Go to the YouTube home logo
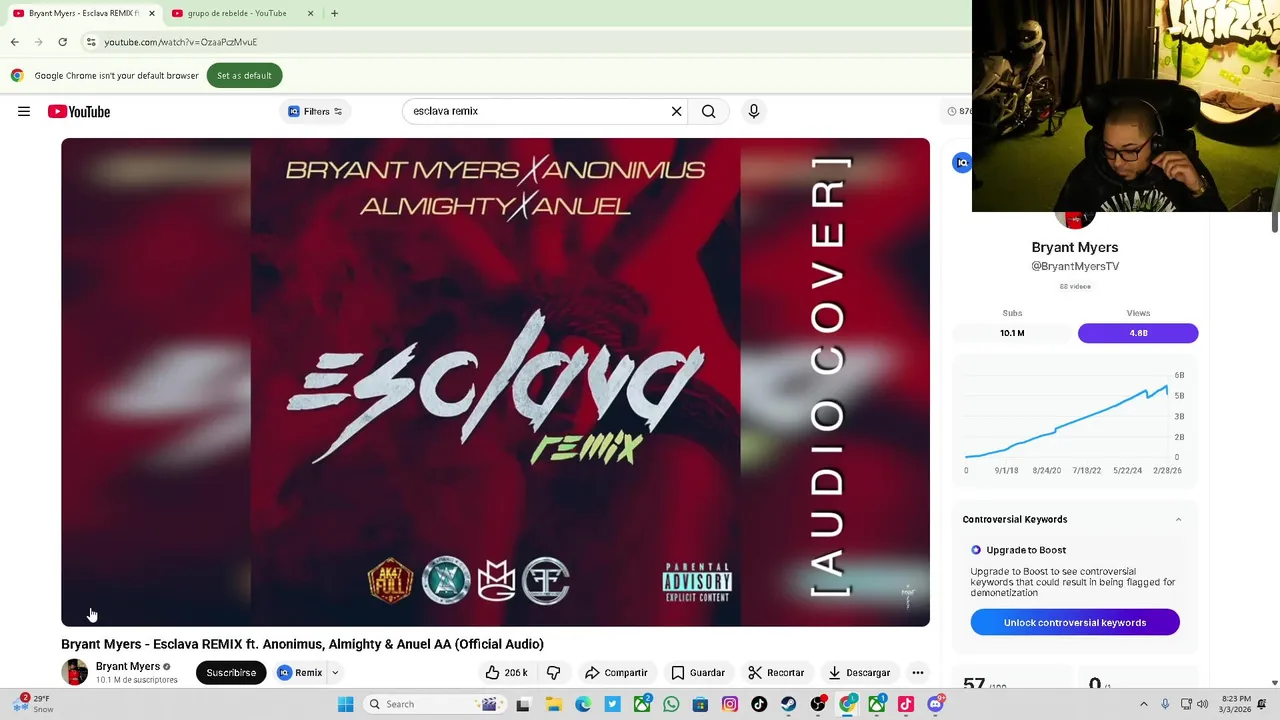Image resolution: width=1280 pixels, height=720 pixels. tap(79, 111)
